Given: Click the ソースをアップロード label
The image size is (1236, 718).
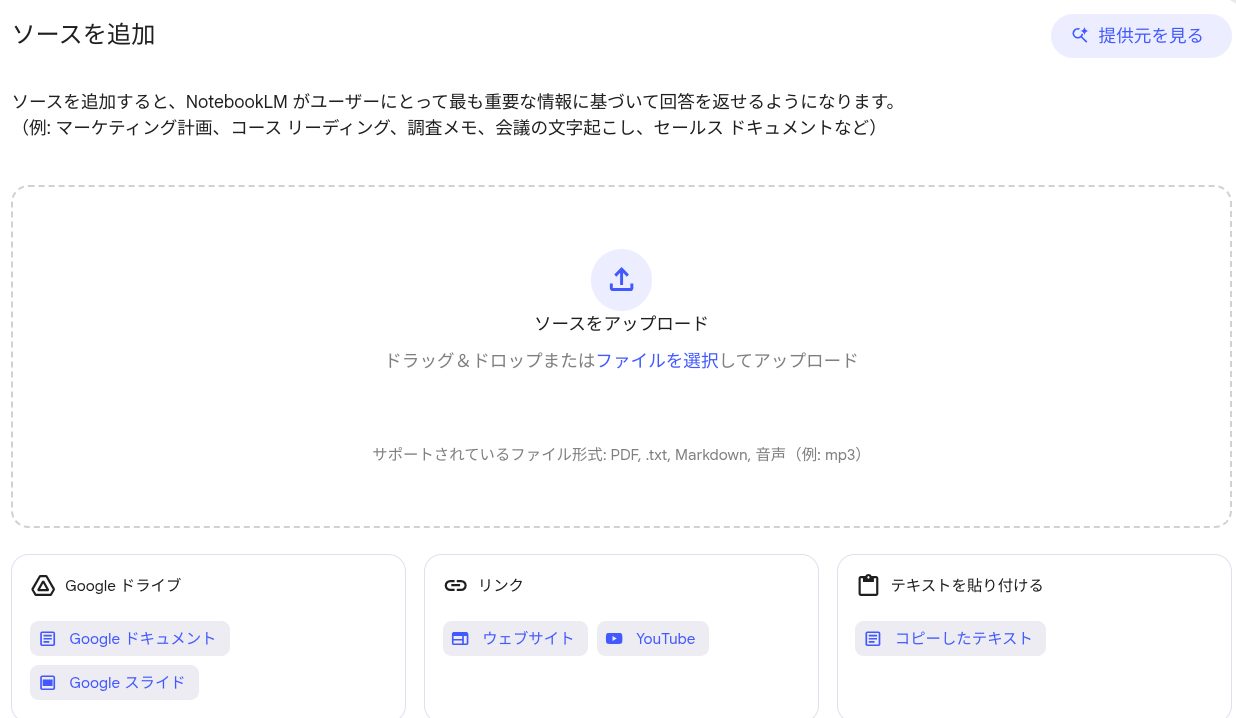Looking at the screenshot, I should click(x=621, y=323).
